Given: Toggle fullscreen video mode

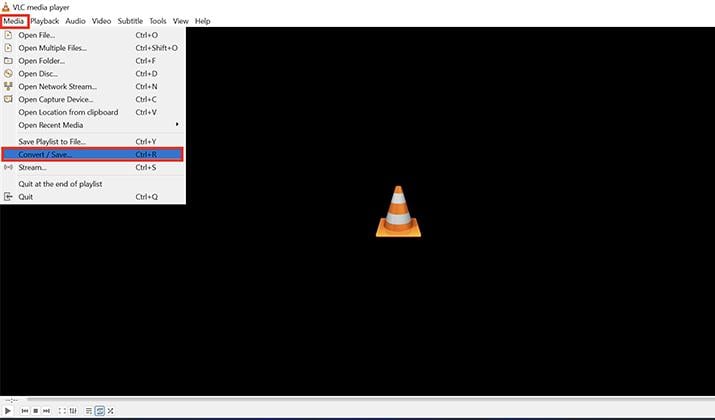Looking at the screenshot, I should [x=62, y=411].
